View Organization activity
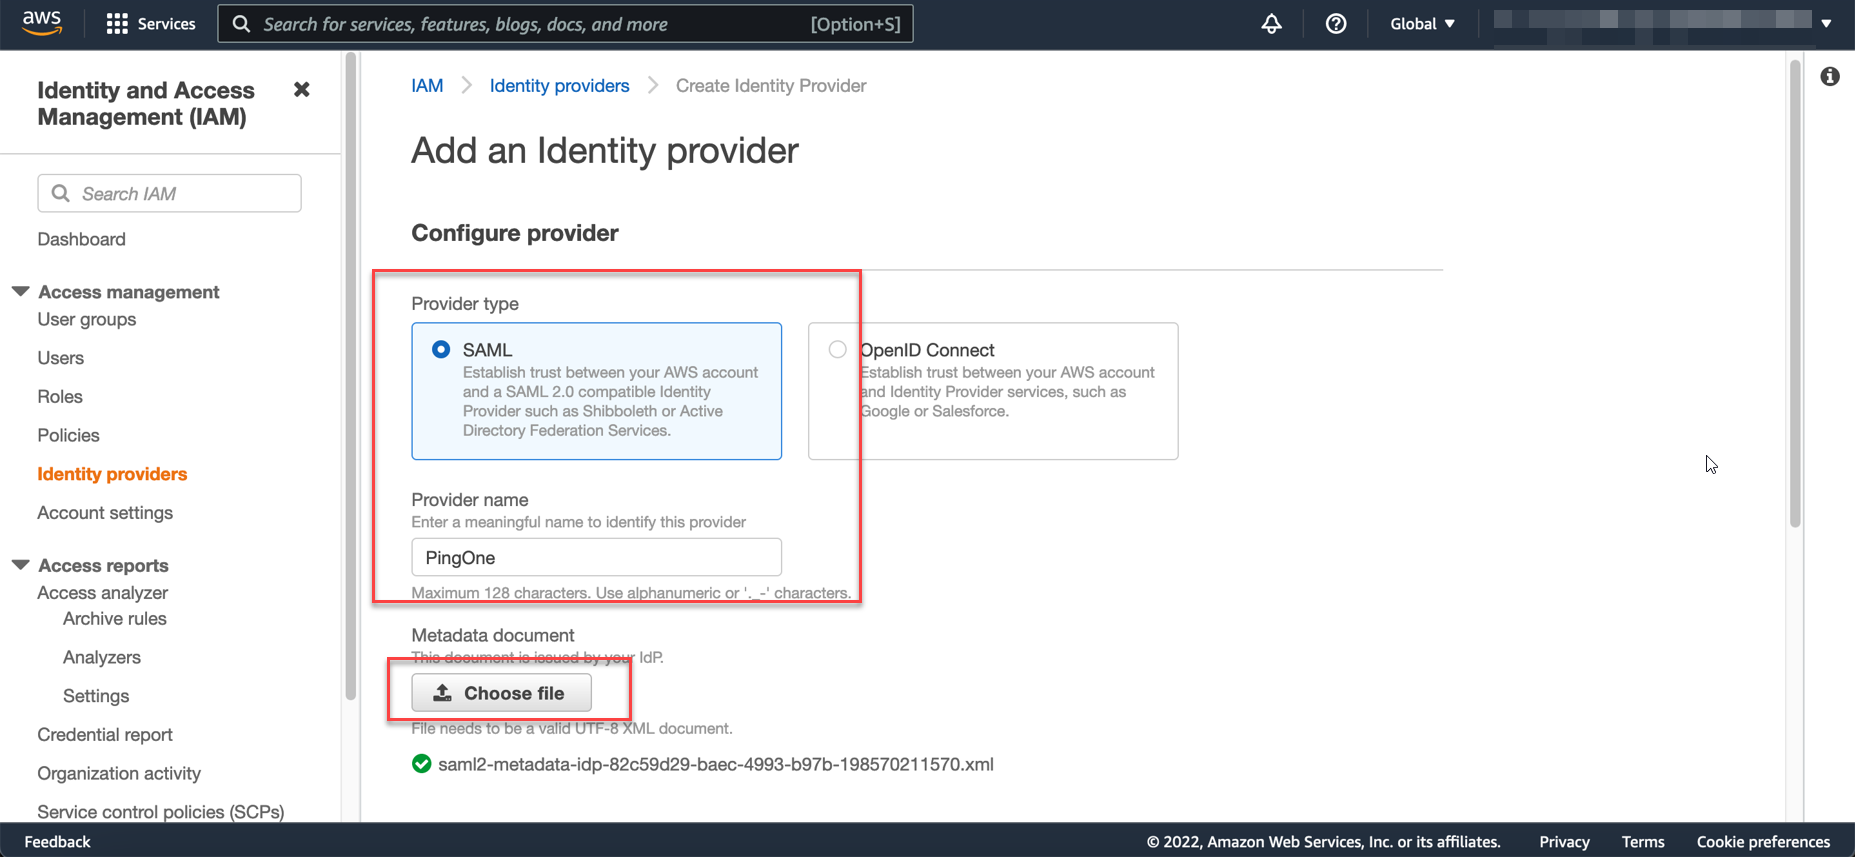 (x=119, y=773)
